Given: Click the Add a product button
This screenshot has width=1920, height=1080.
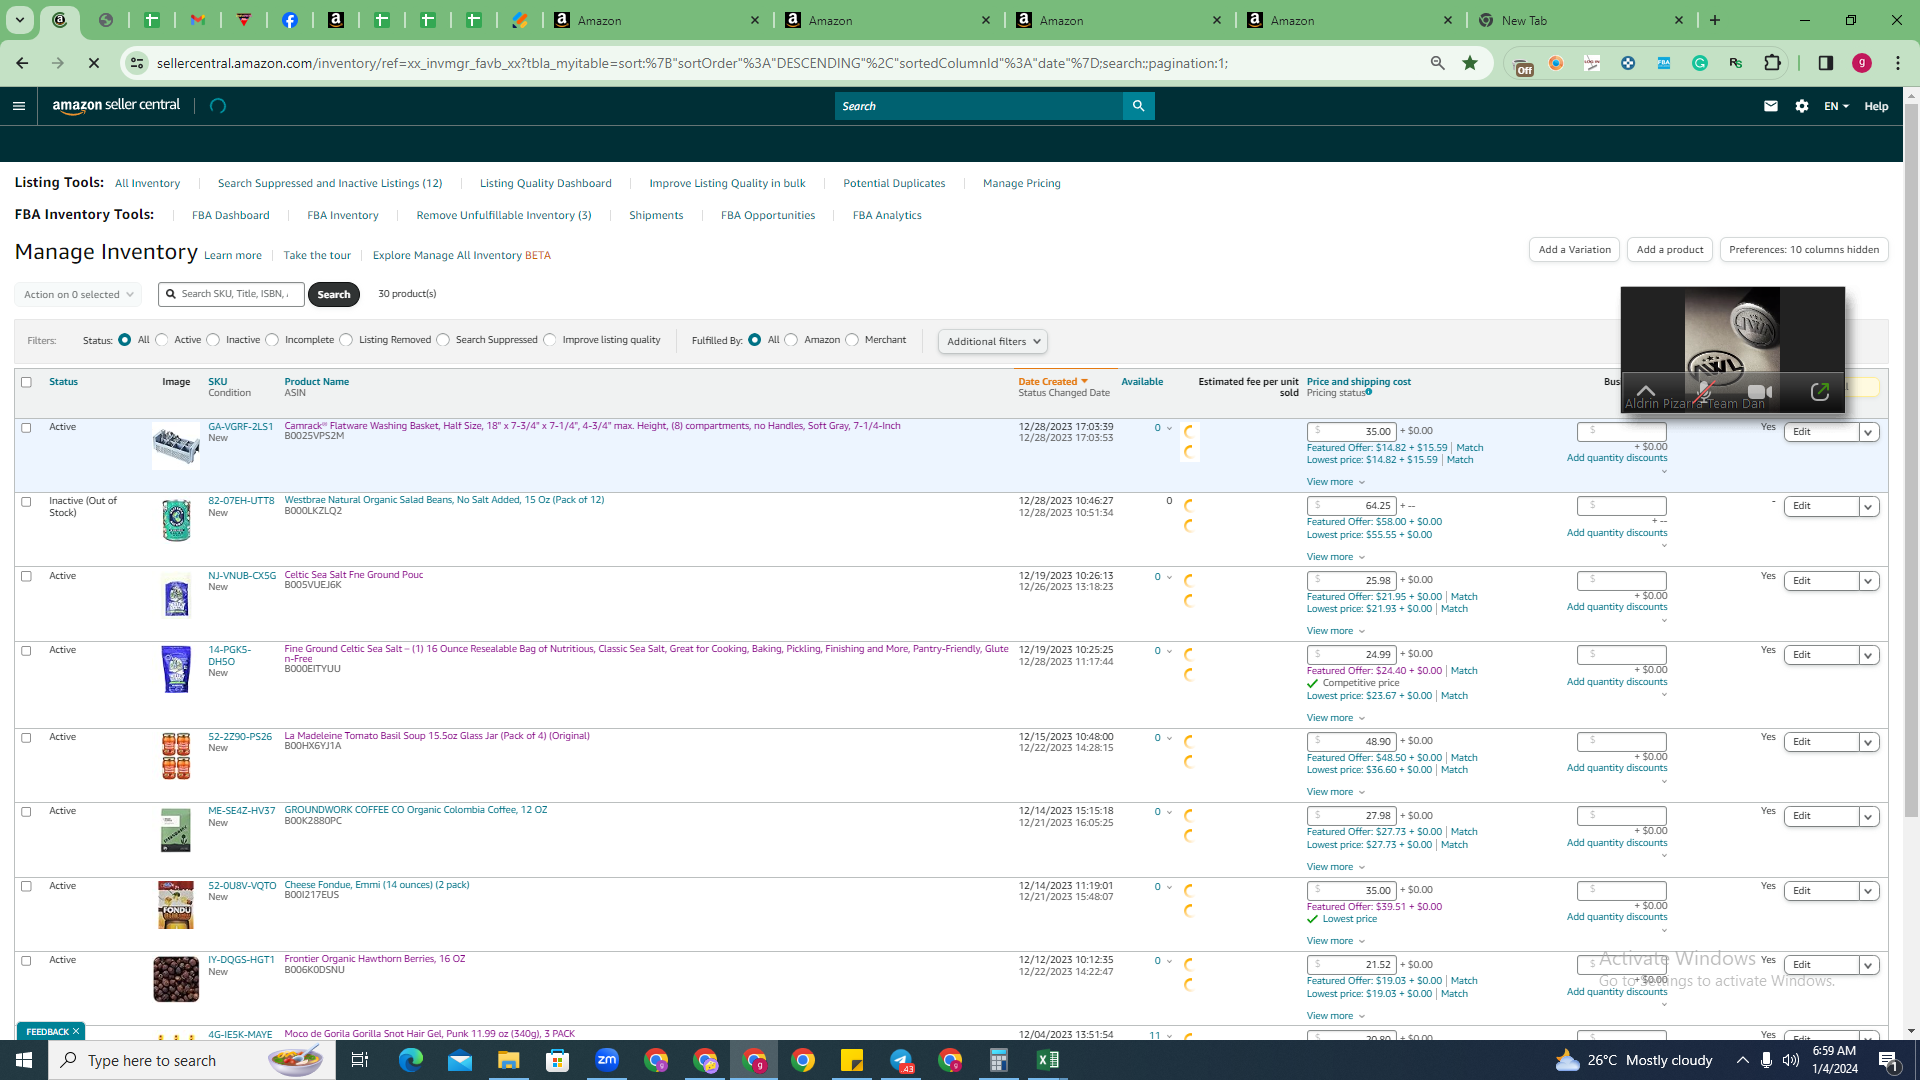Looking at the screenshot, I should (x=1670, y=250).
